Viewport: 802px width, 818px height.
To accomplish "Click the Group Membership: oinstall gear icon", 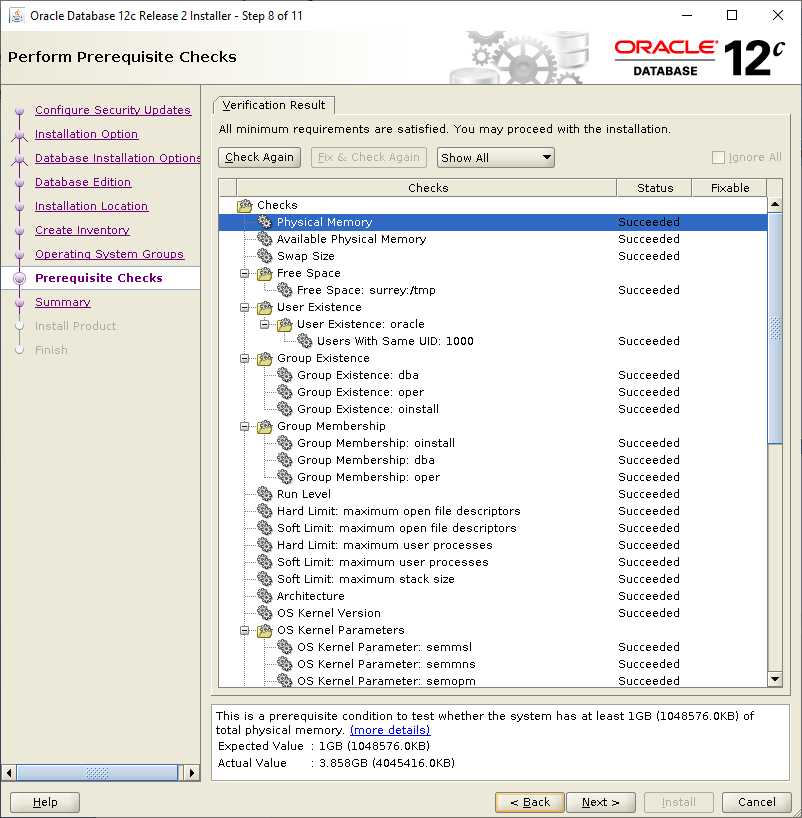I will [x=285, y=443].
